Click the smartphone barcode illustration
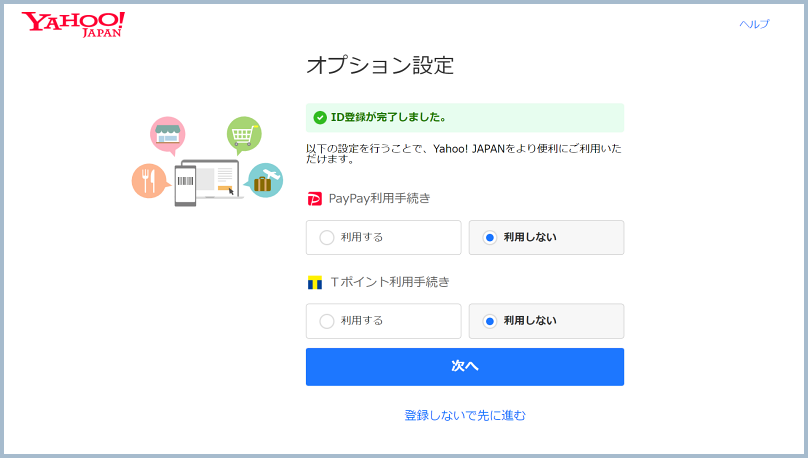Screen dimensions: 808x458 click(x=186, y=185)
